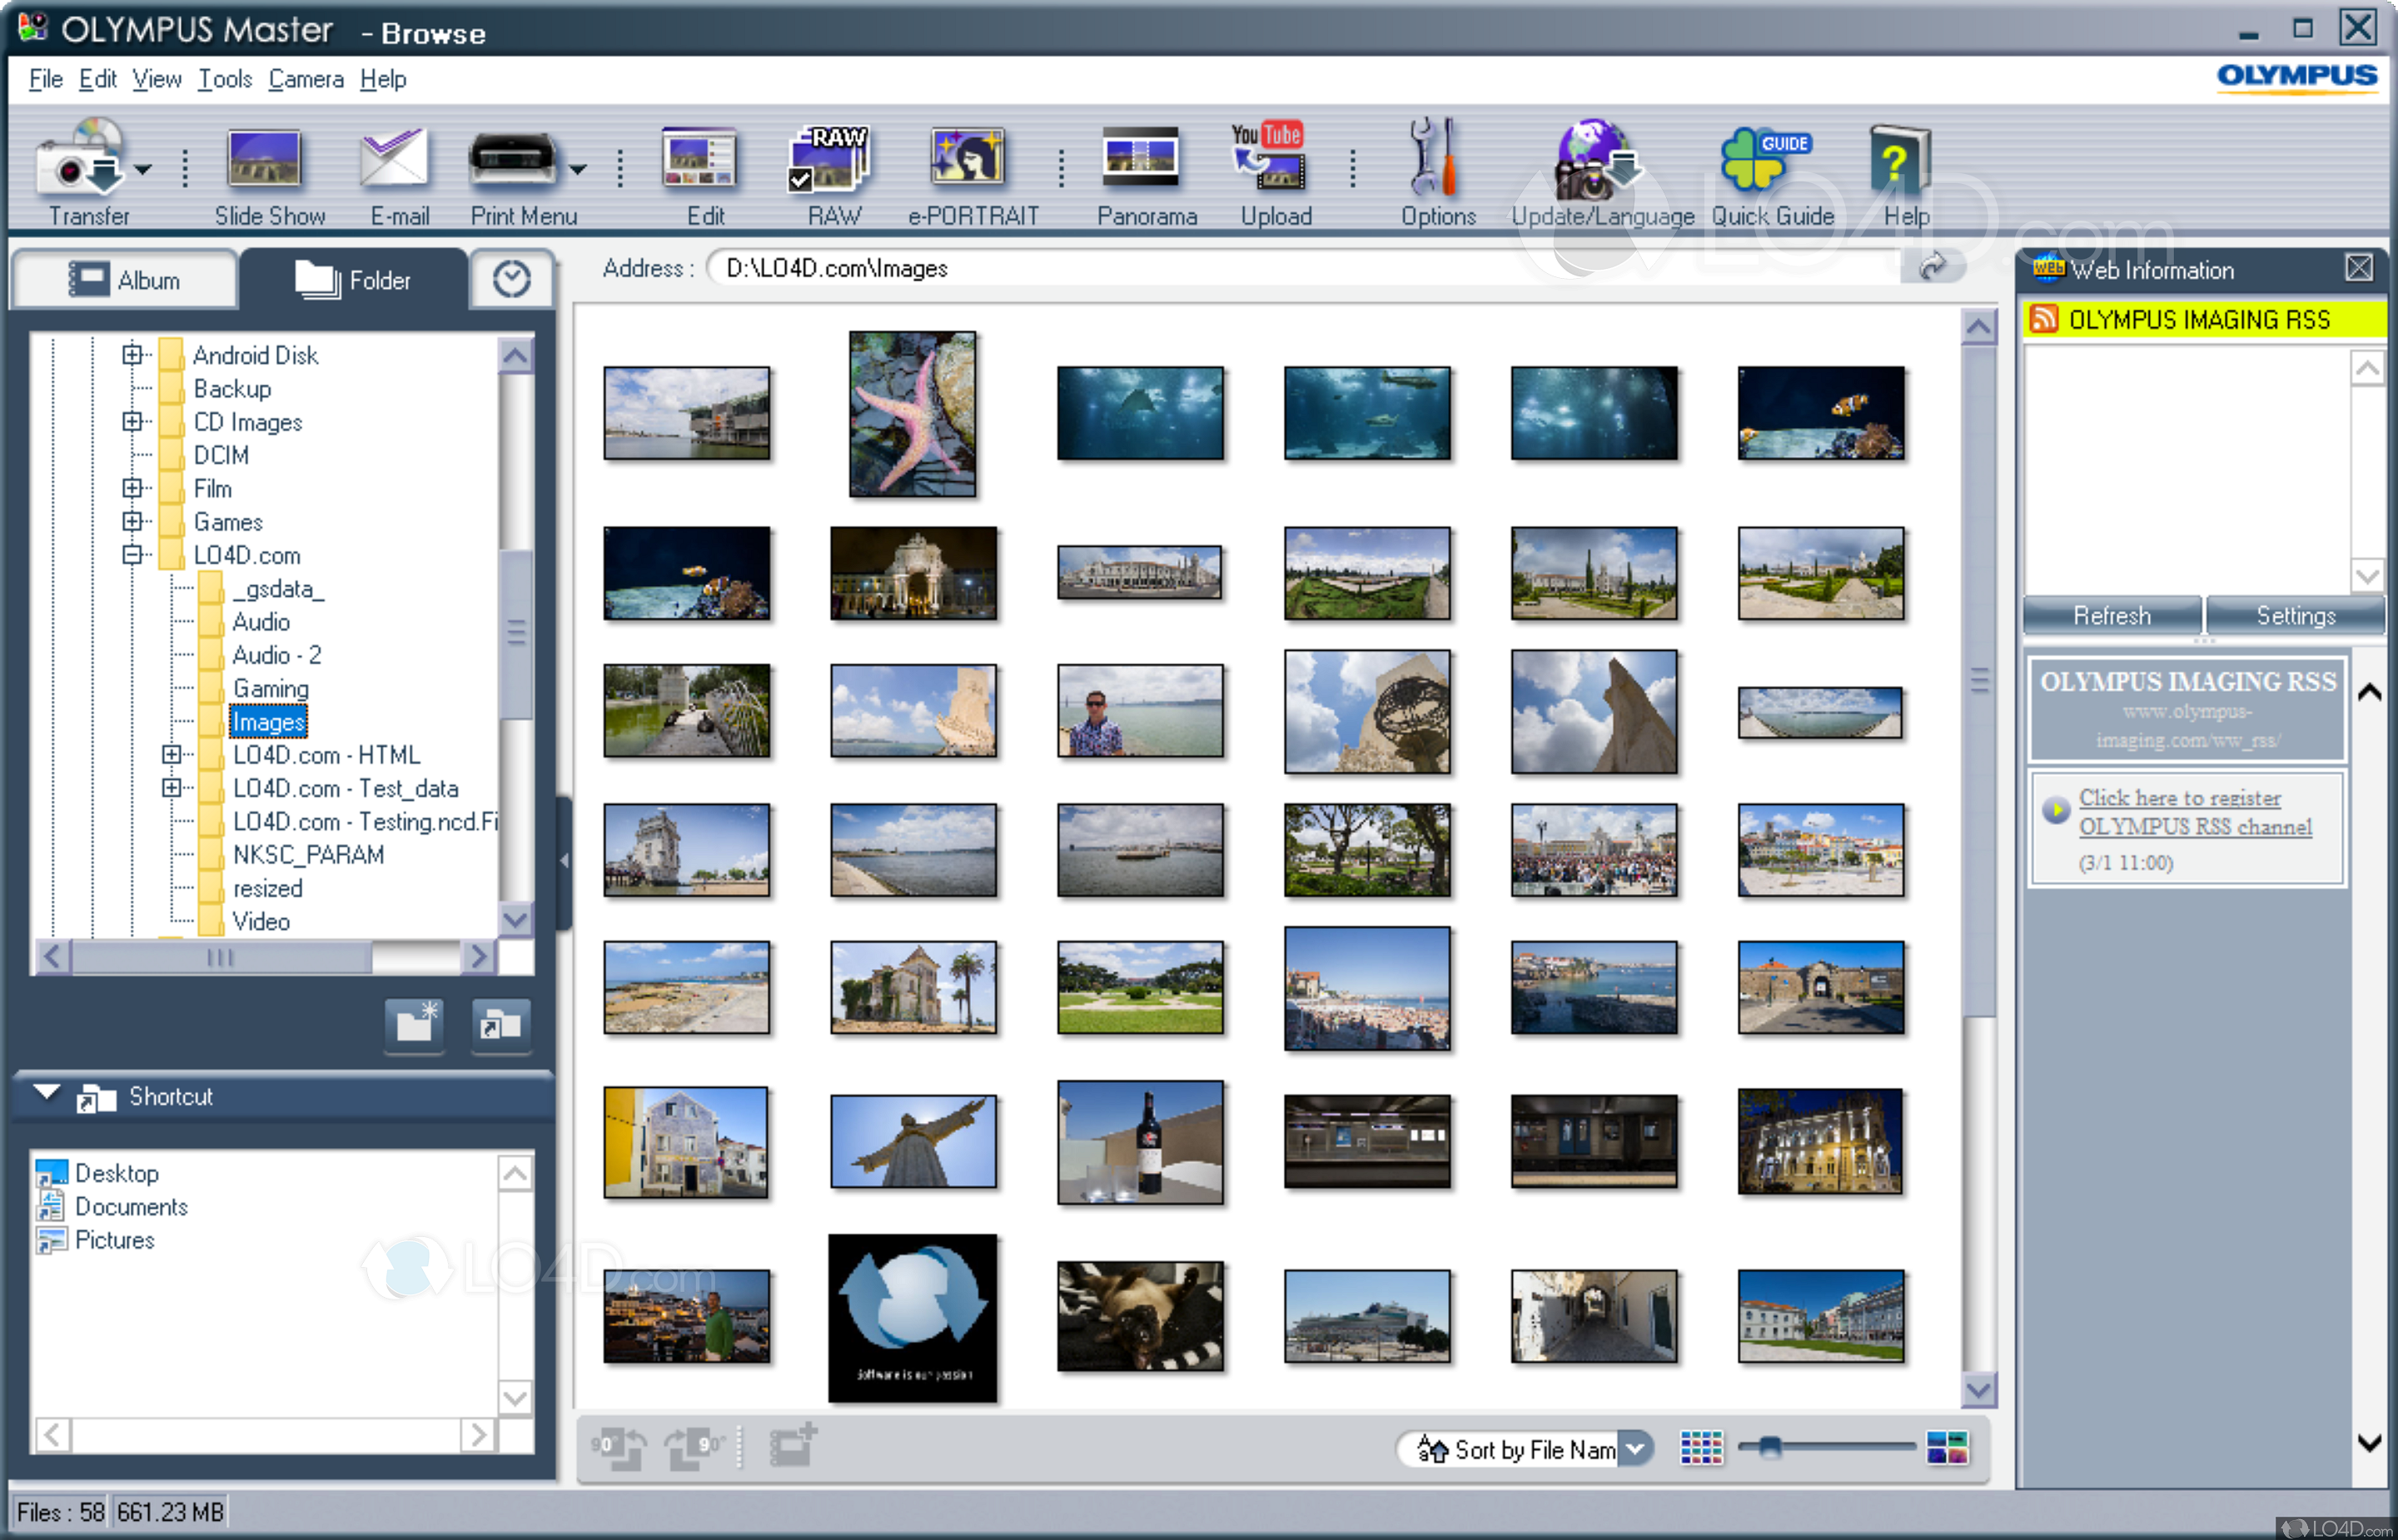
Task: Click the create new folder icon
Action: 415,1025
